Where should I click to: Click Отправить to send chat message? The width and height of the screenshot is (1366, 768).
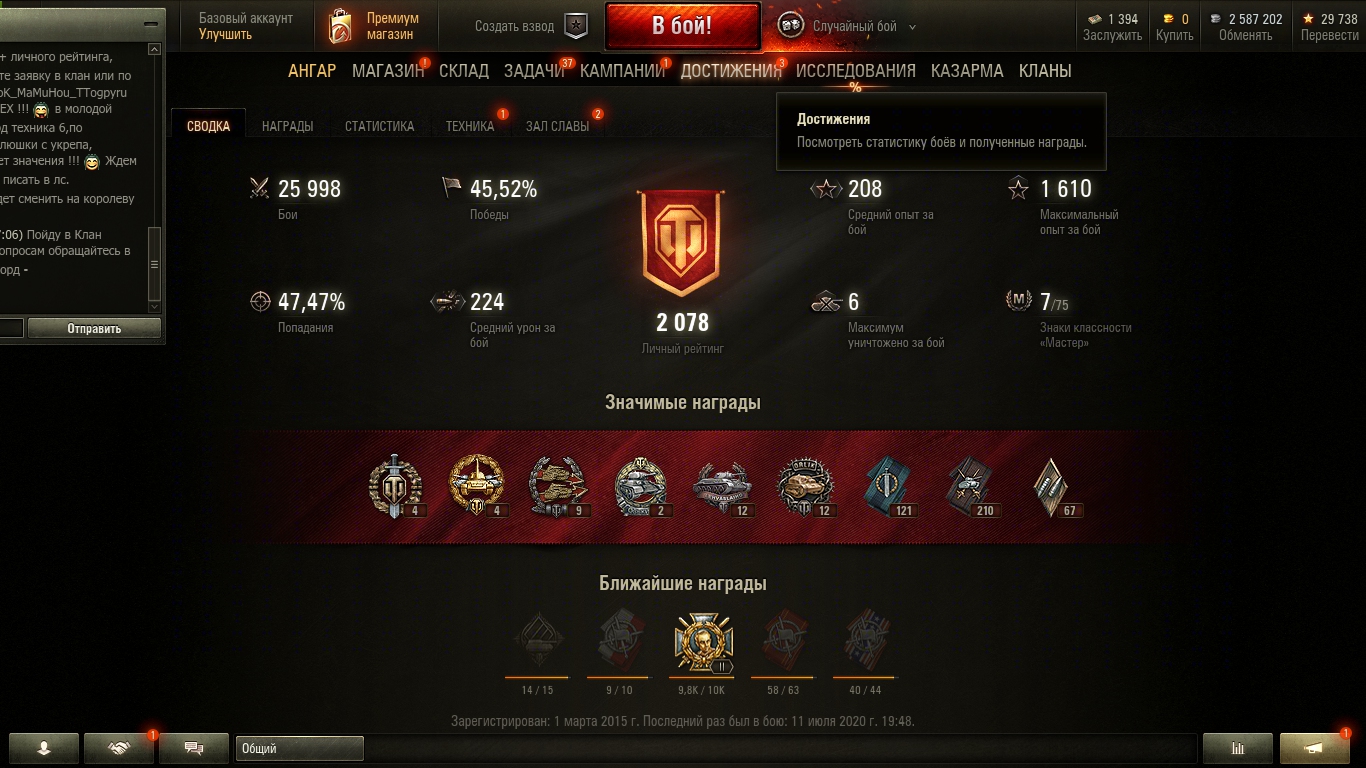click(94, 328)
